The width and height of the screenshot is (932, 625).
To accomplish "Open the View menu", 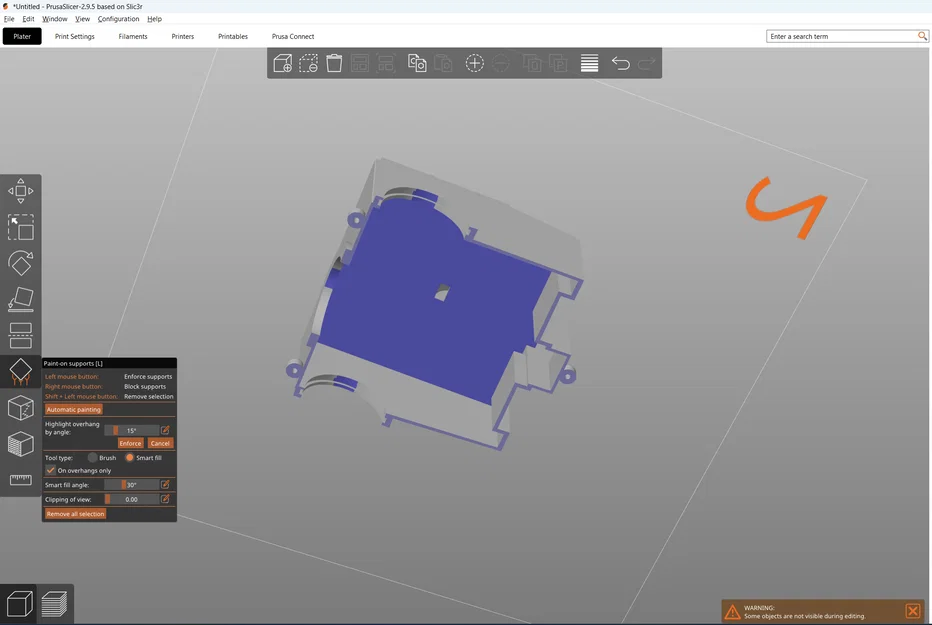I will point(83,19).
